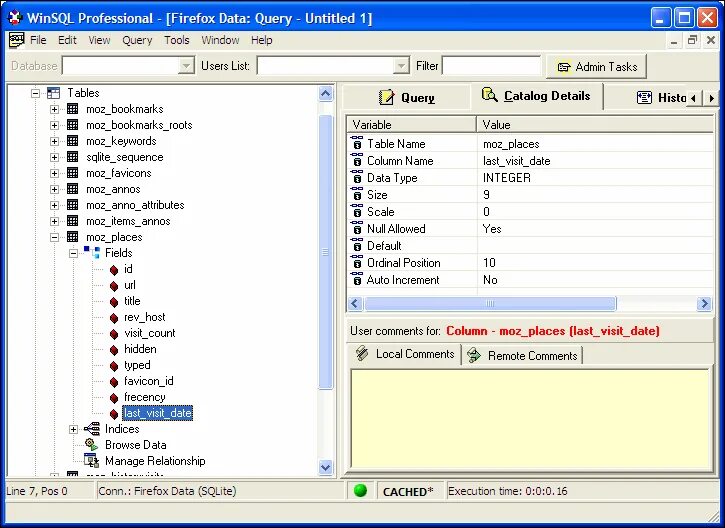725x528 pixels.
Task: Expand the moz_items_annos table
Action: tap(55, 221)
